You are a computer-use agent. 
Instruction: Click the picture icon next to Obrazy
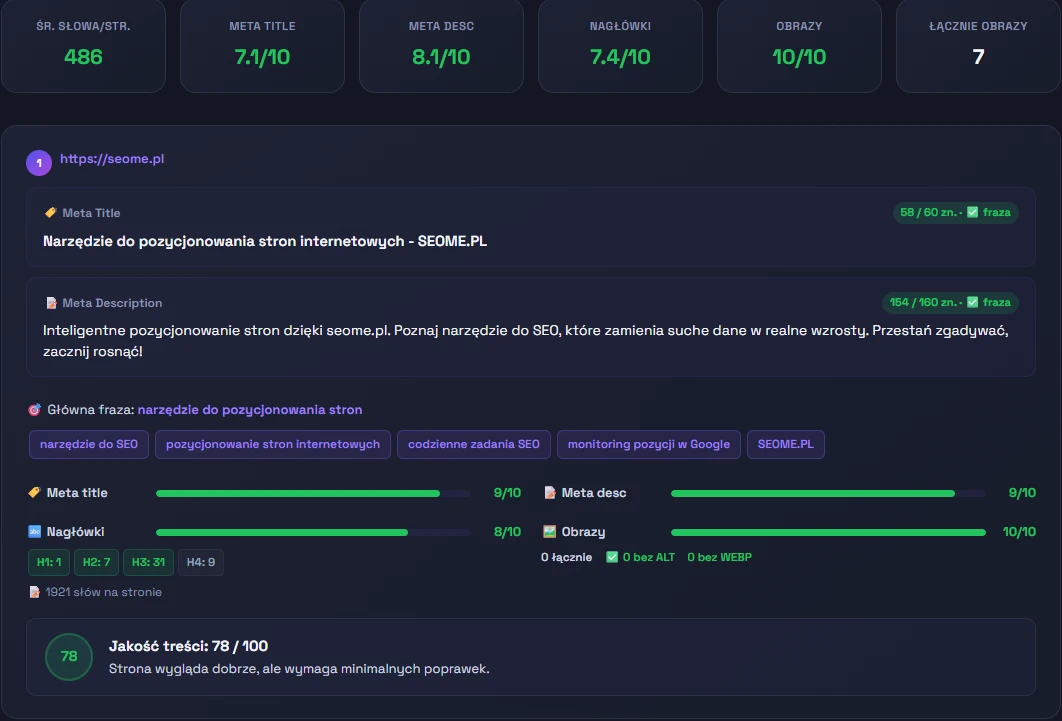coord(549,532)
